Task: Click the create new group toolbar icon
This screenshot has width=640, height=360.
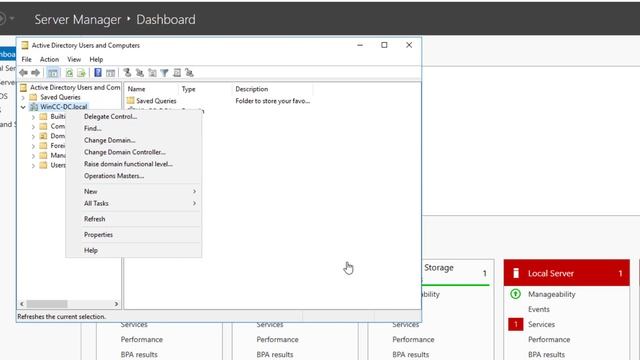Action: pos(140,73)
